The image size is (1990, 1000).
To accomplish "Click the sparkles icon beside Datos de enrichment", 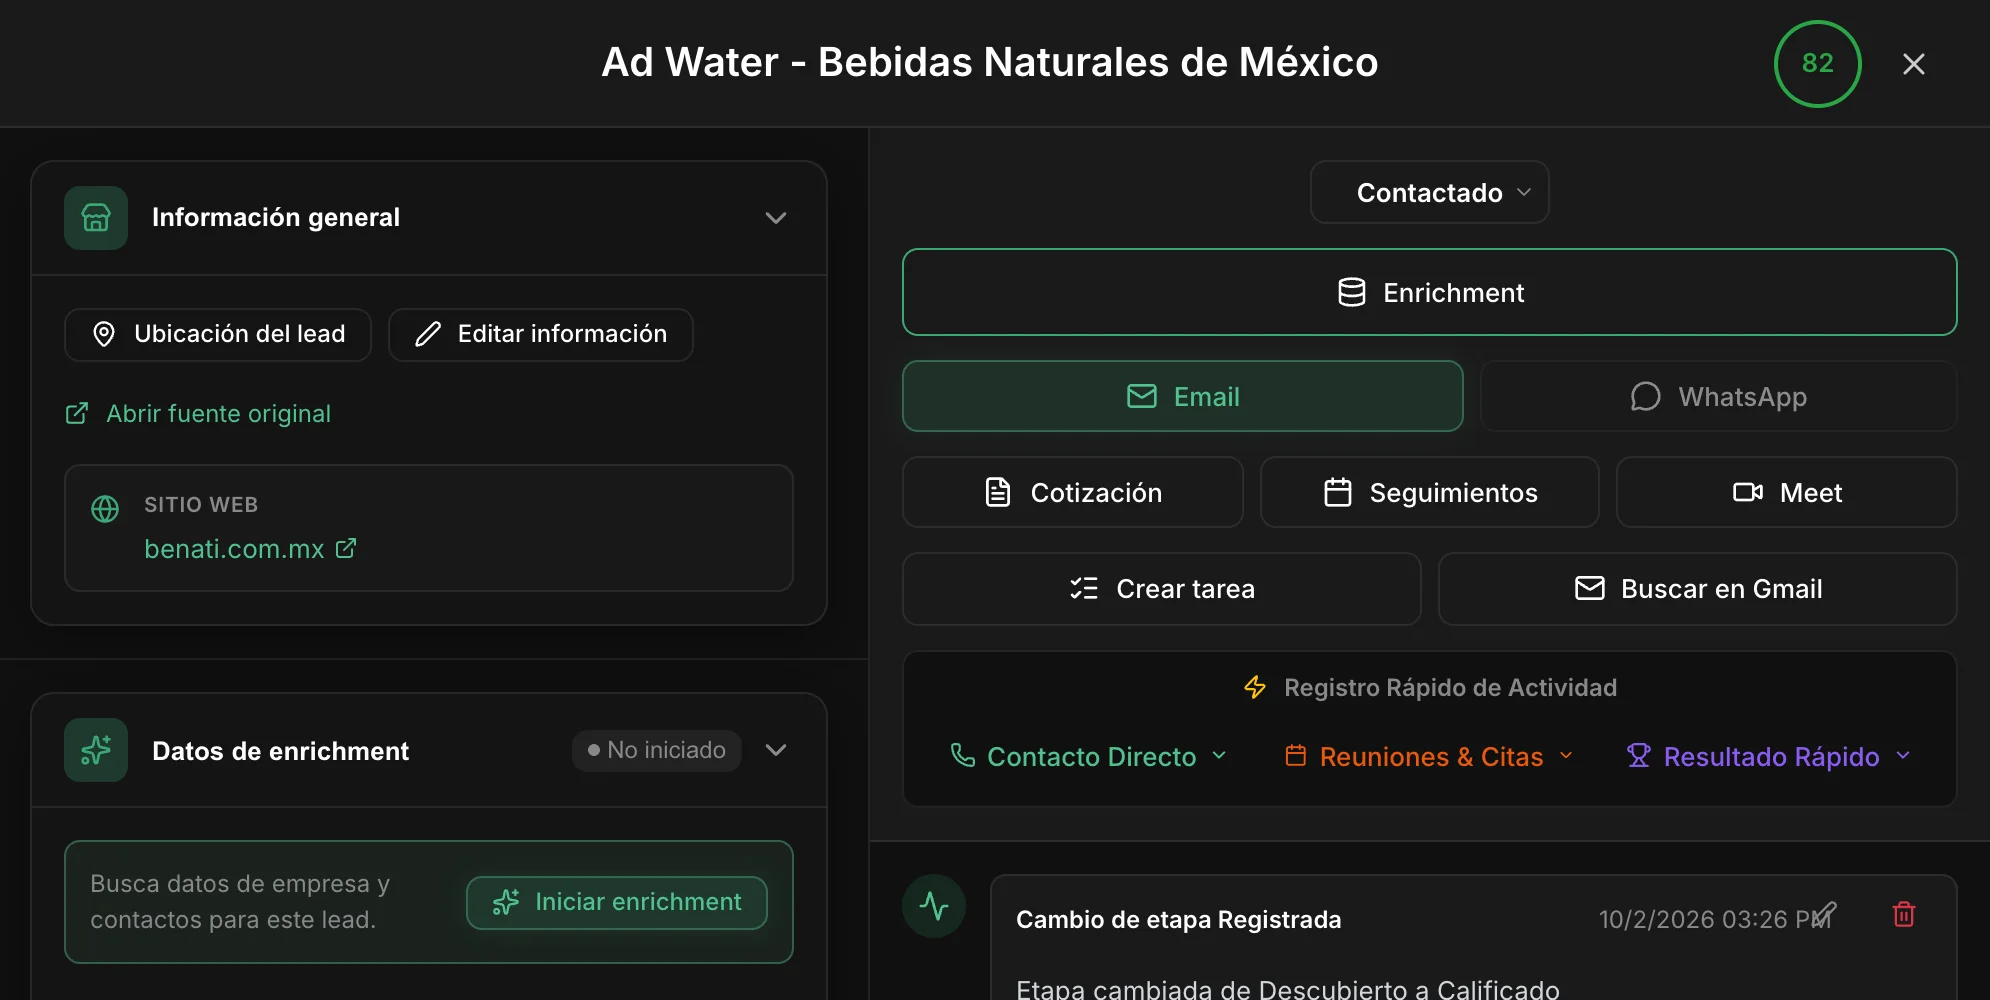I will (96, 750).
